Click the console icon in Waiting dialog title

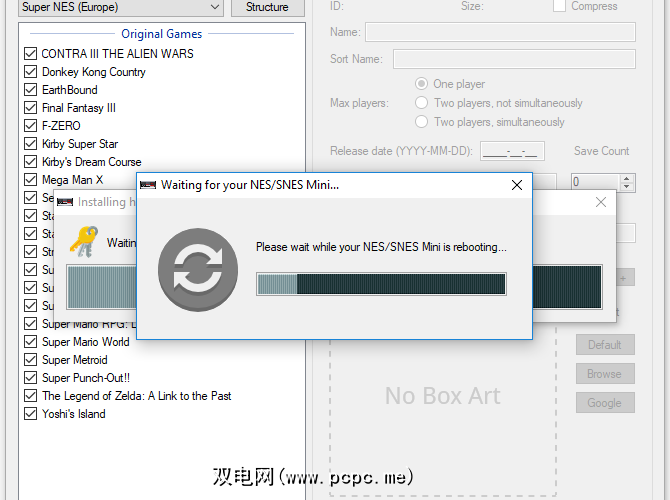click(148, 185)
